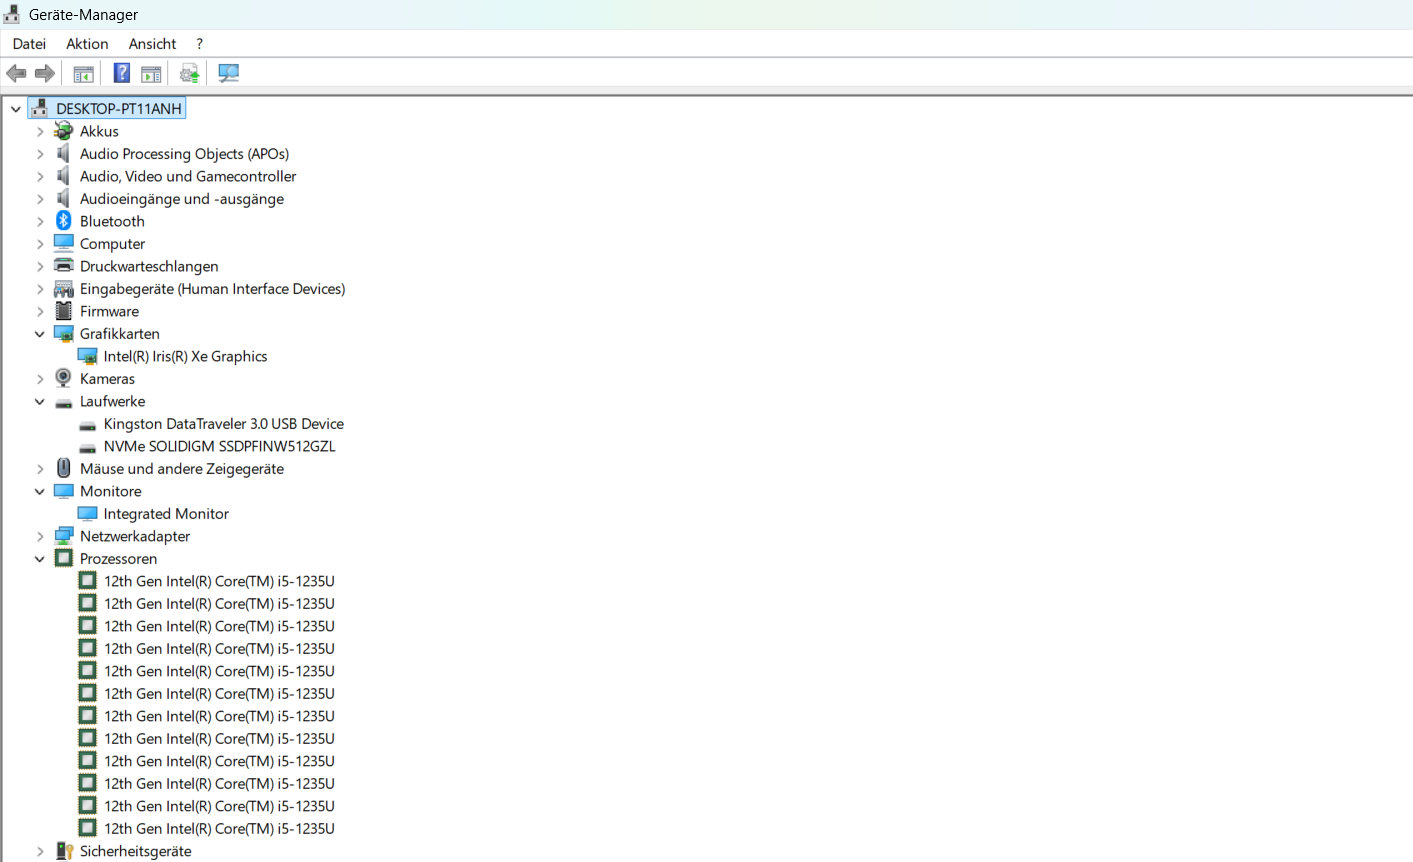The height and width of the screenshot is (862, 1413).
Task: Select the text "Audioeingänge und -ausgänge"
Action: tap(182, 199)
